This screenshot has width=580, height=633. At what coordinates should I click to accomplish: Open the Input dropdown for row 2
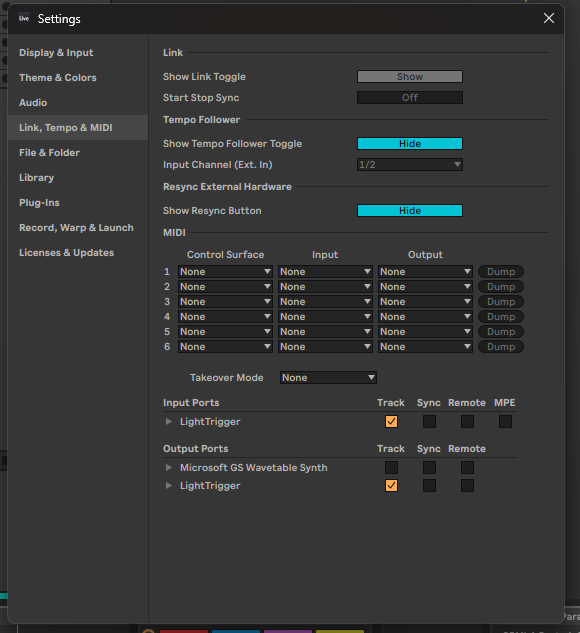(x=325, y=287)
